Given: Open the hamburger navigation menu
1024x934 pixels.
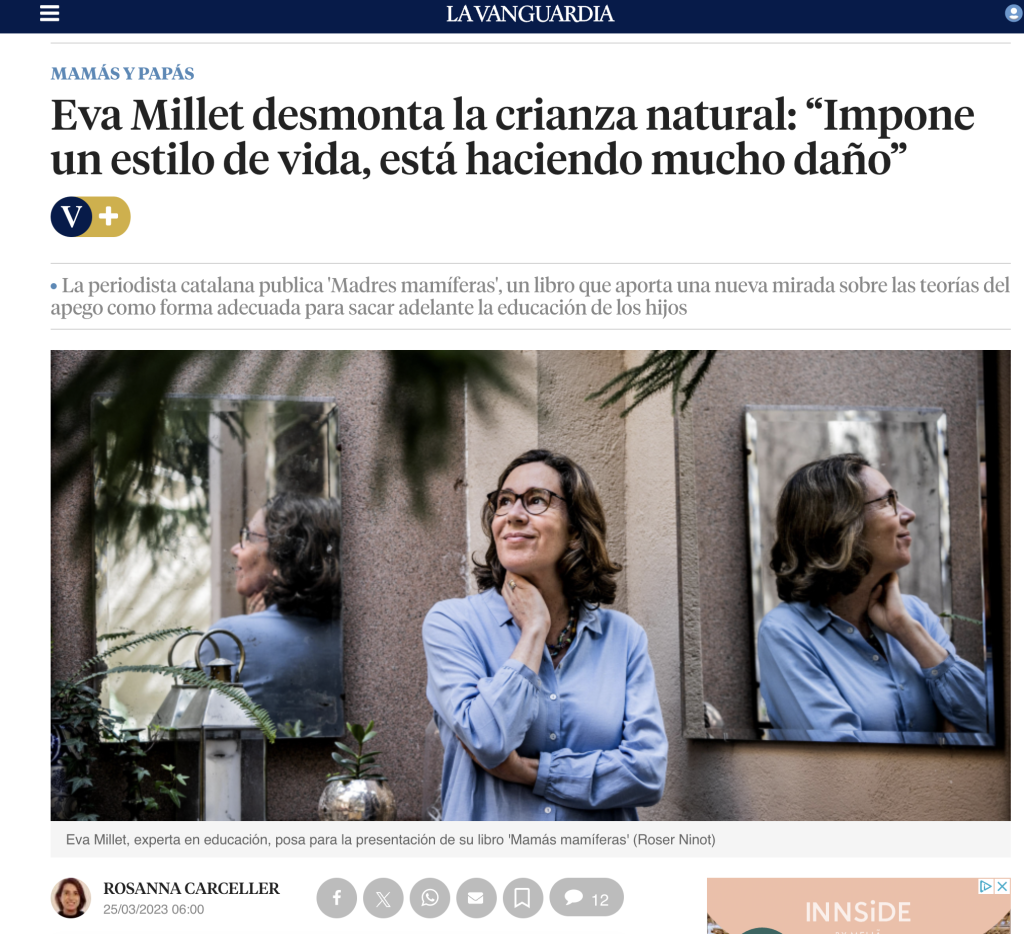Looking at the screenshot, I should pos(50,13).
